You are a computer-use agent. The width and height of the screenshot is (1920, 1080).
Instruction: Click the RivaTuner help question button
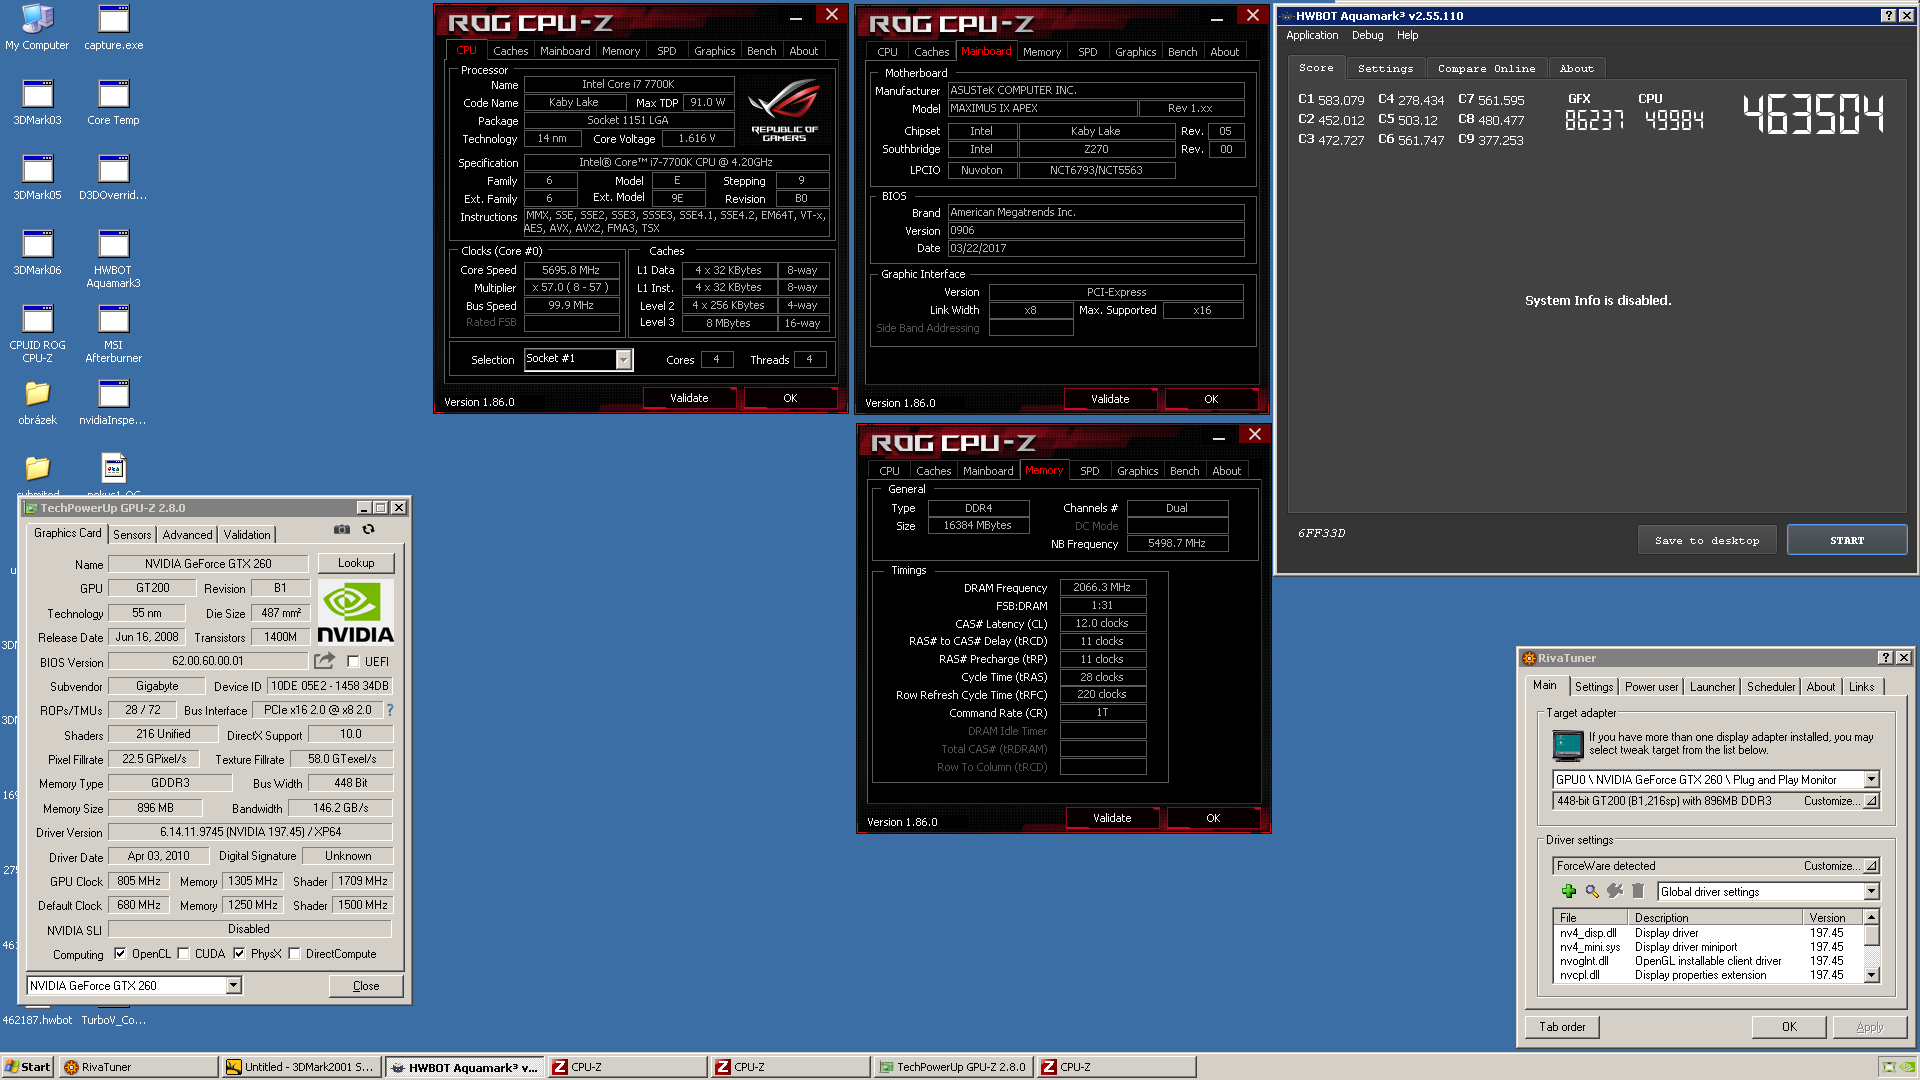click(1885, 658)
